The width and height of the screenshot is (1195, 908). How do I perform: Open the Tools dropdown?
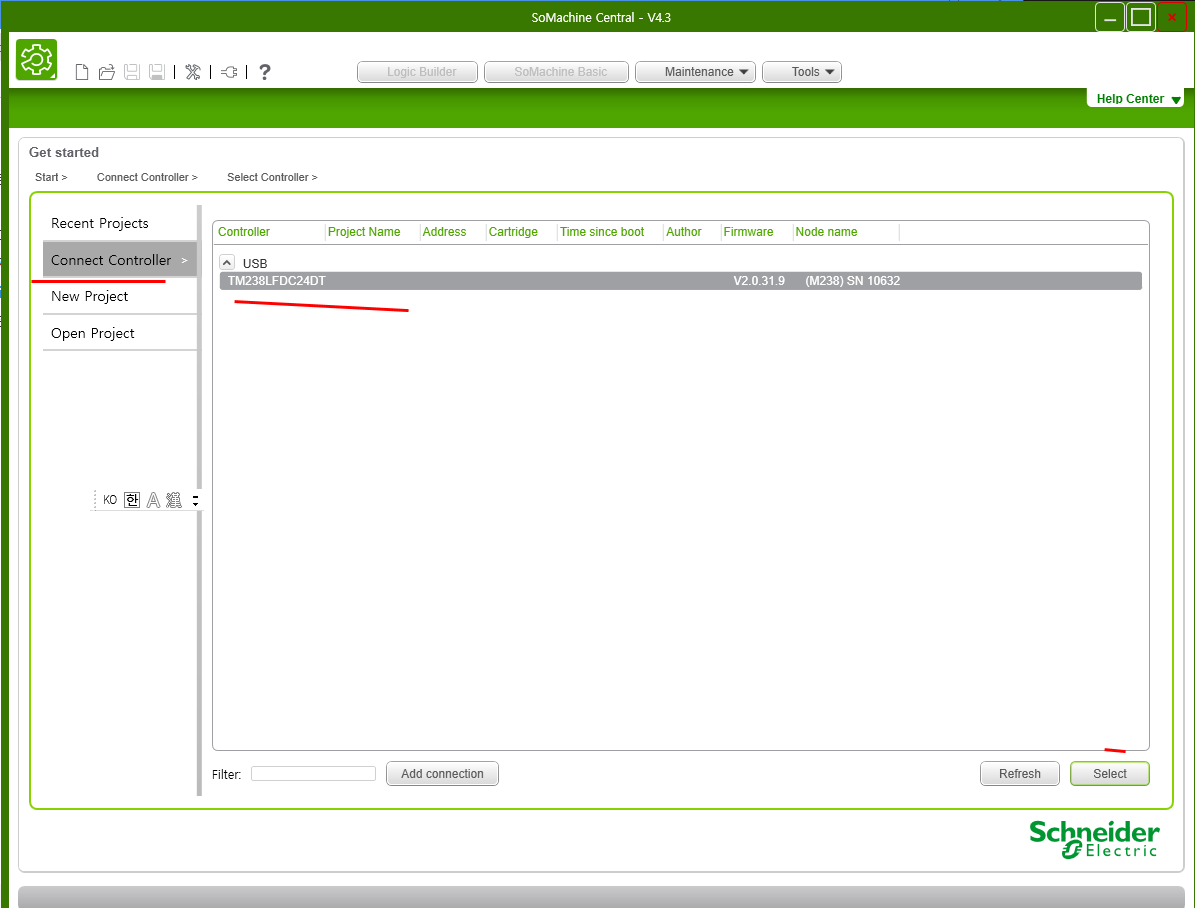[x=802, y=72]
